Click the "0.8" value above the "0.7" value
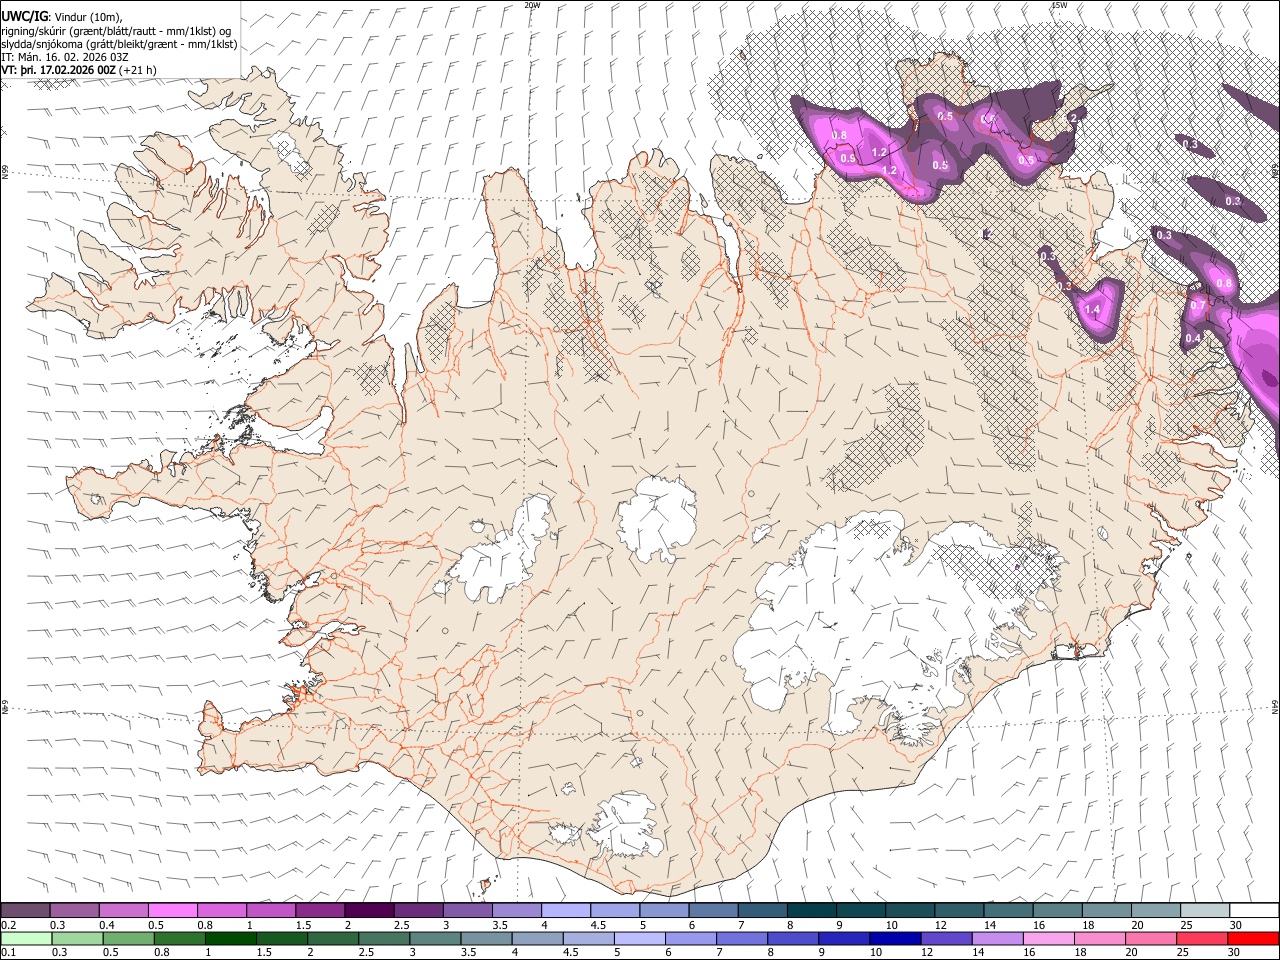 [1224, 284]
